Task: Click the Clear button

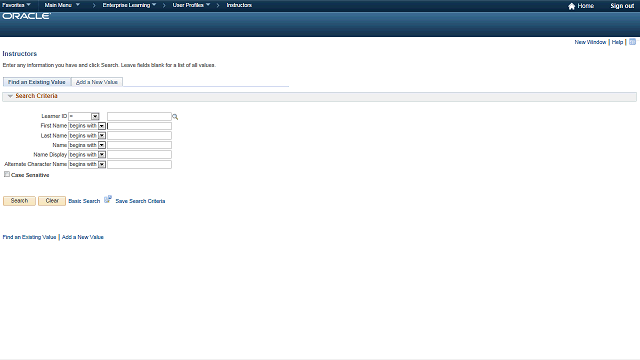Action: coord(52,201)
